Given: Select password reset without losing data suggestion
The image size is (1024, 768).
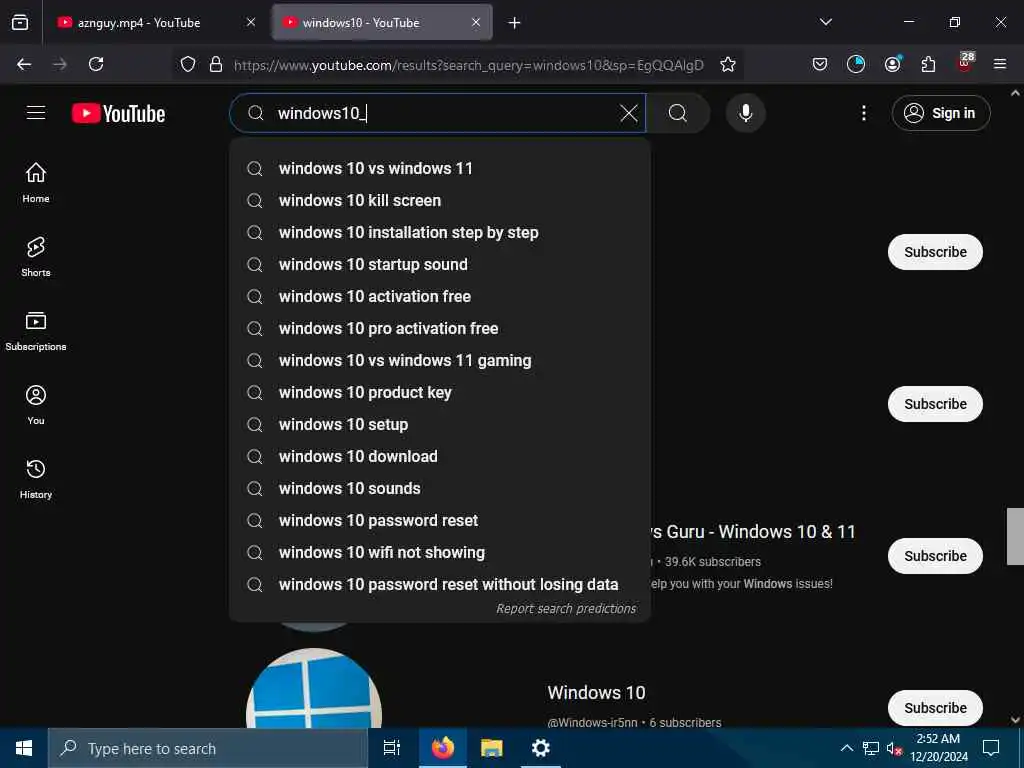Looking at the screenshot, I should click(440, 584).
